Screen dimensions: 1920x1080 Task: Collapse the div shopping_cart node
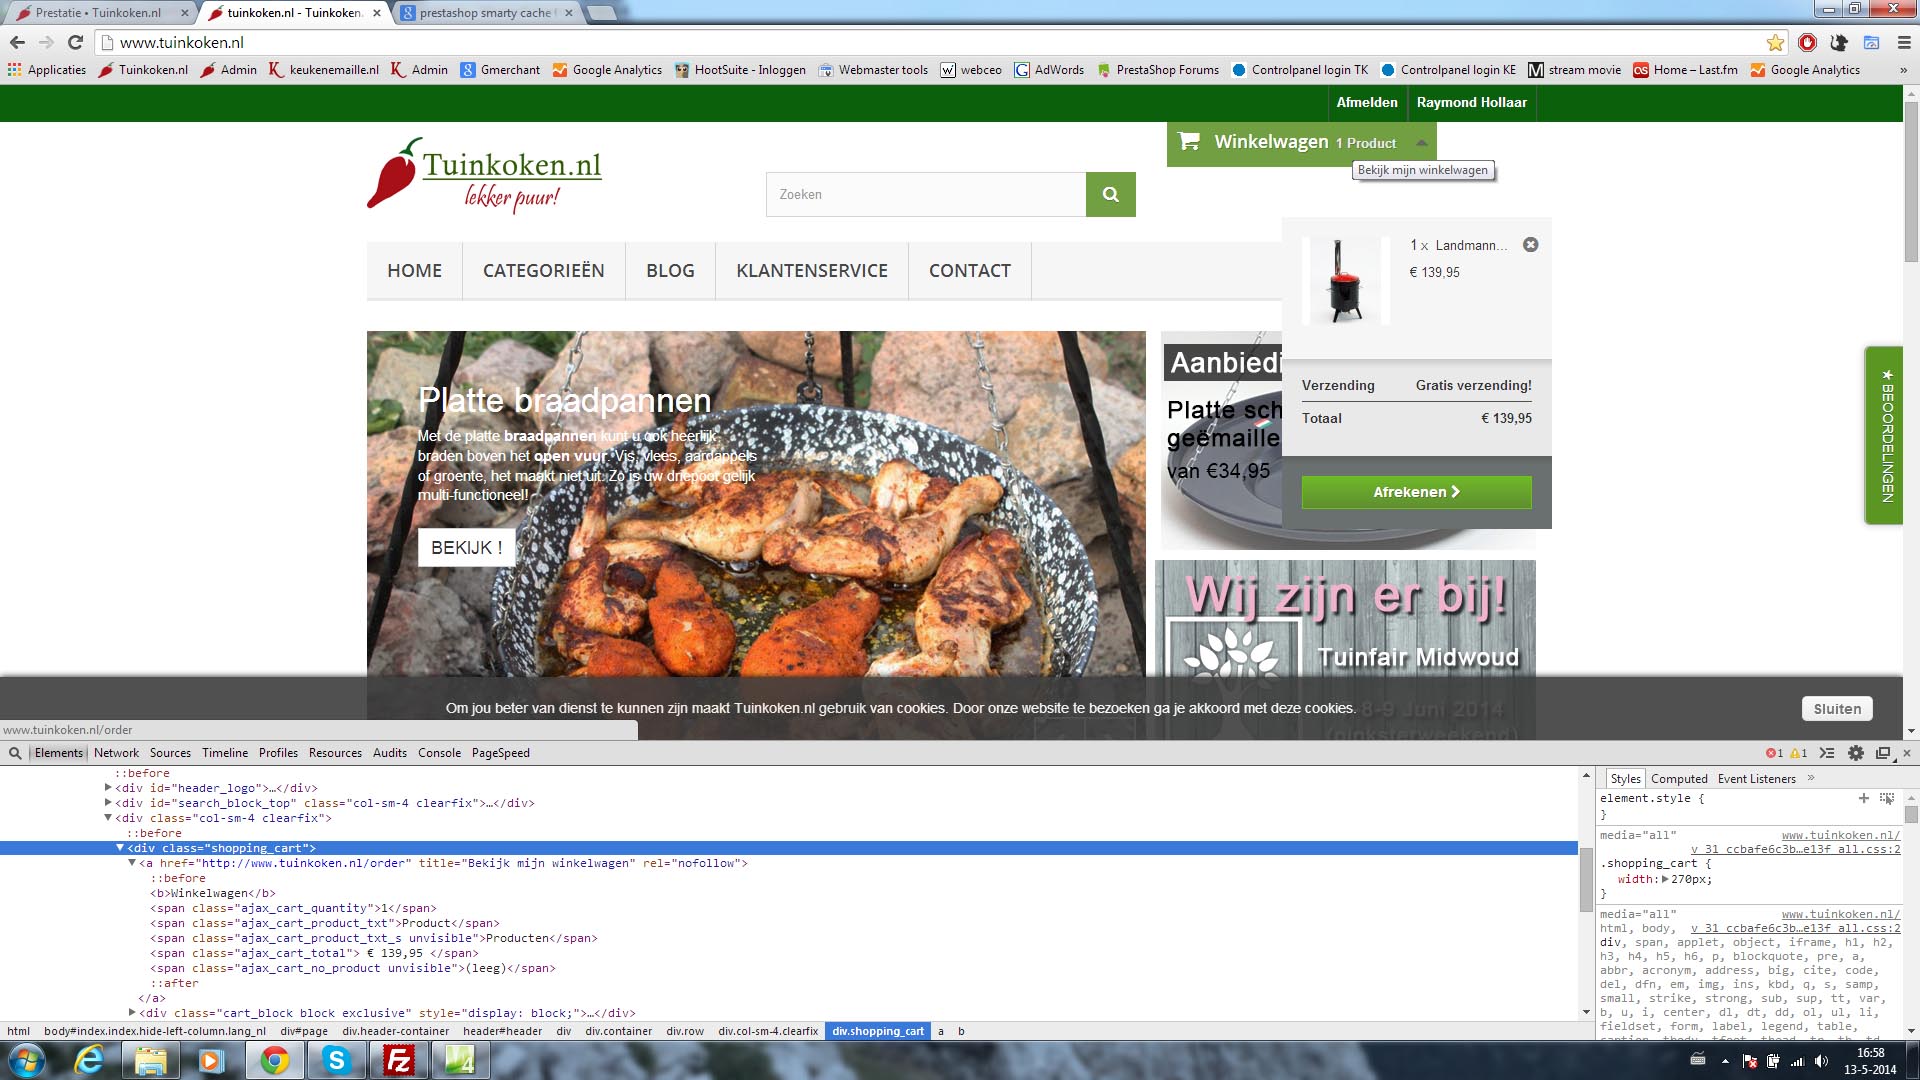click(120, 848)
